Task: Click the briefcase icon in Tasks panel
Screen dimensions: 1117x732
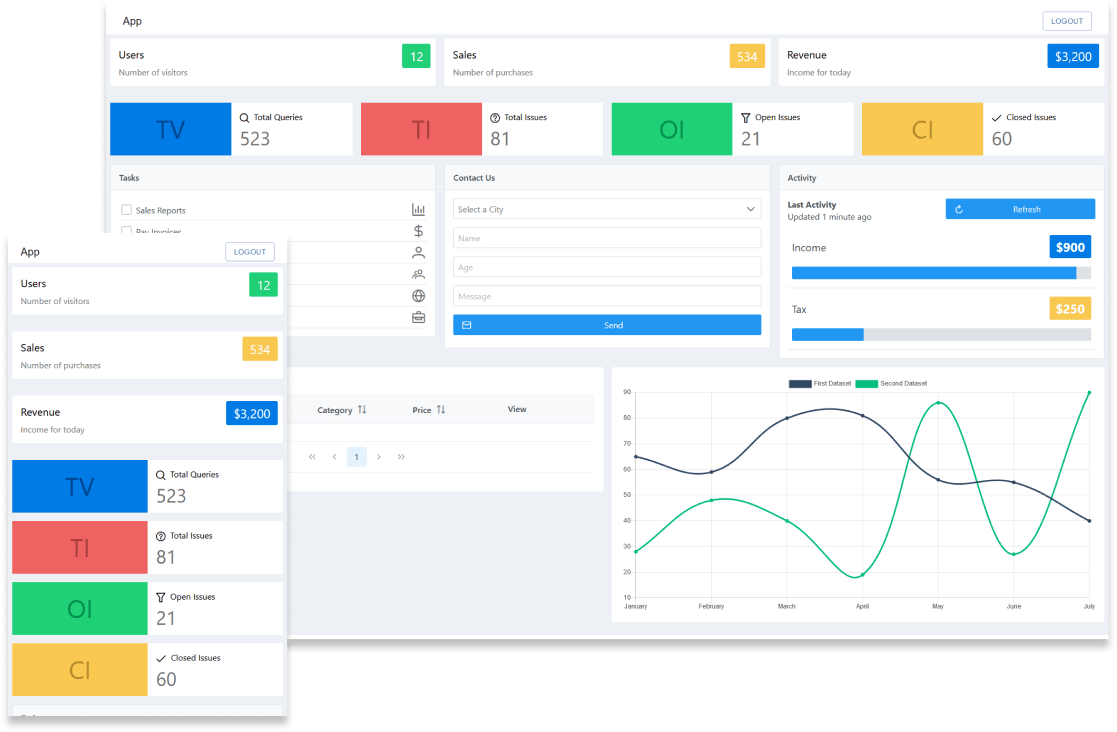Action: click(x=418, y=317)
